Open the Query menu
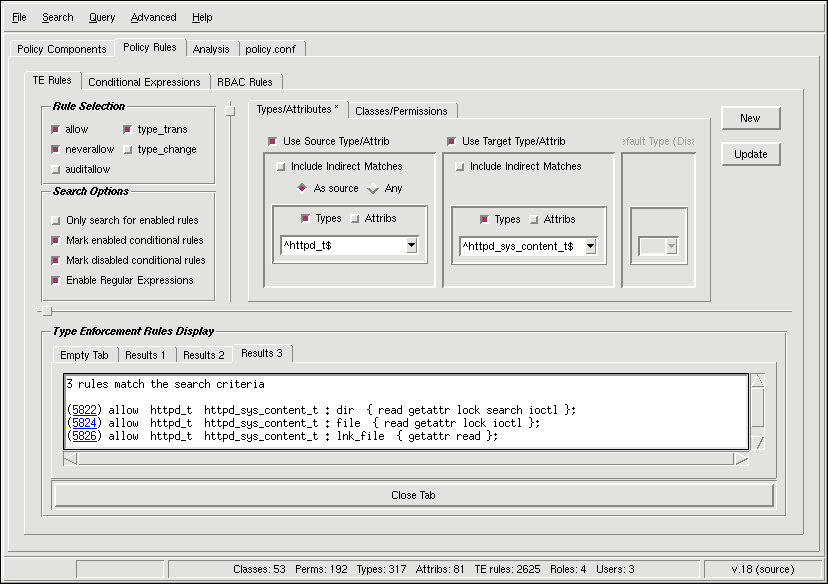The width and height of the screenshot is (828, 584). tap(101, 17)
